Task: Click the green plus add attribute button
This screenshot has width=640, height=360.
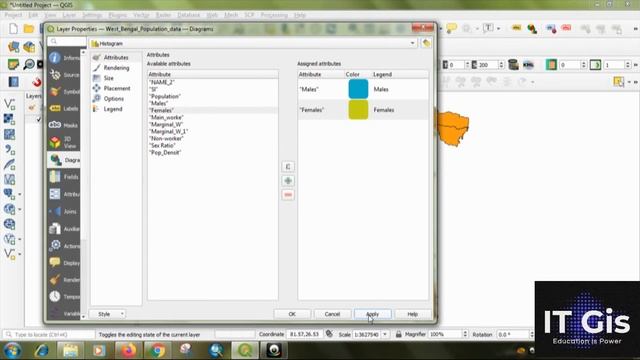Action: [288, 181]
